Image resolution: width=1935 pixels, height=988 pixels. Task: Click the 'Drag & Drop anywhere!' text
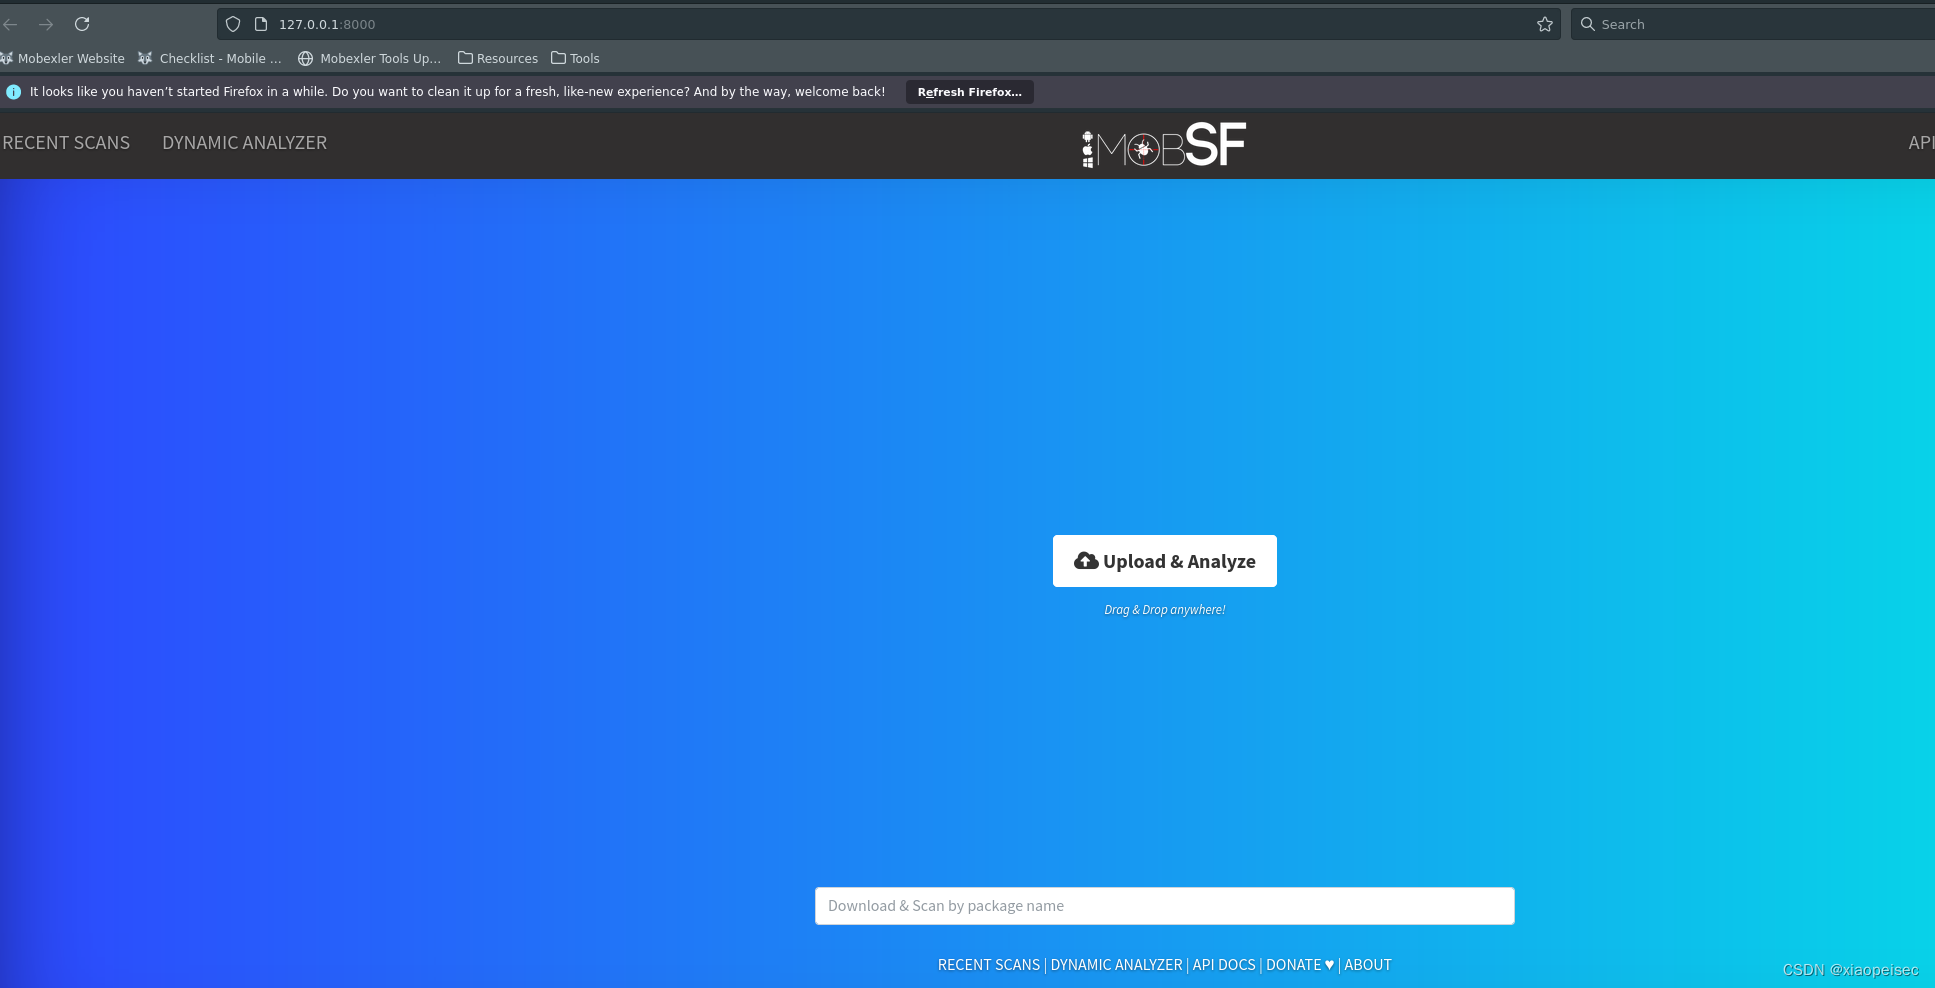pyautogui.click(x=1164, y=610)
